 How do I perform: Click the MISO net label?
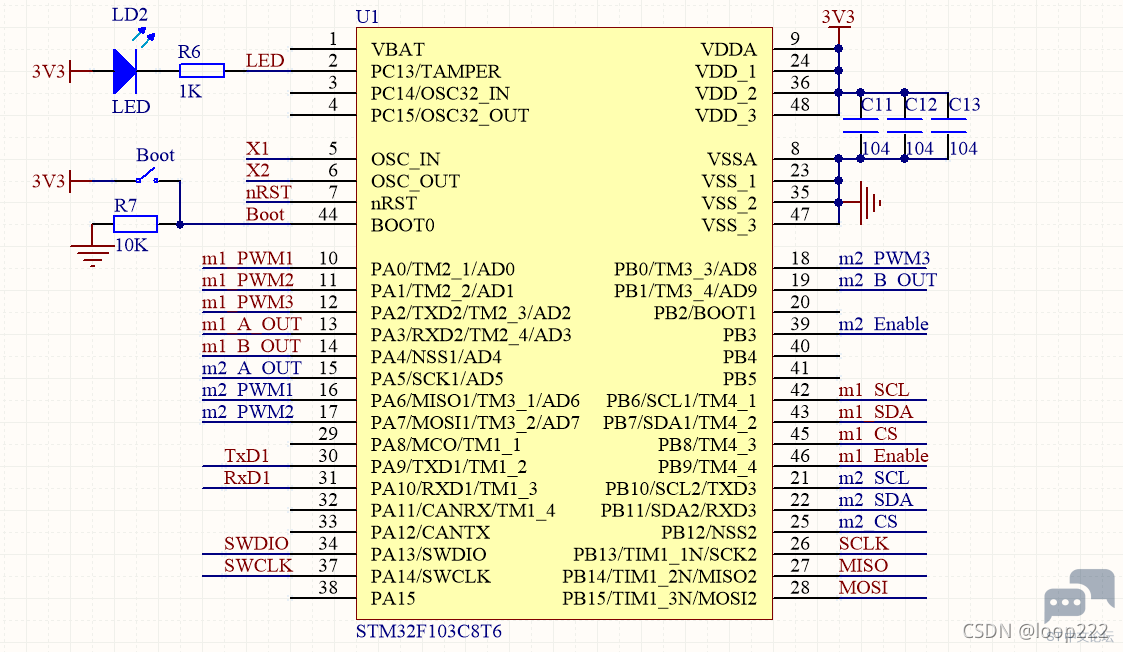pyautogui.click(x=864, y=565)
